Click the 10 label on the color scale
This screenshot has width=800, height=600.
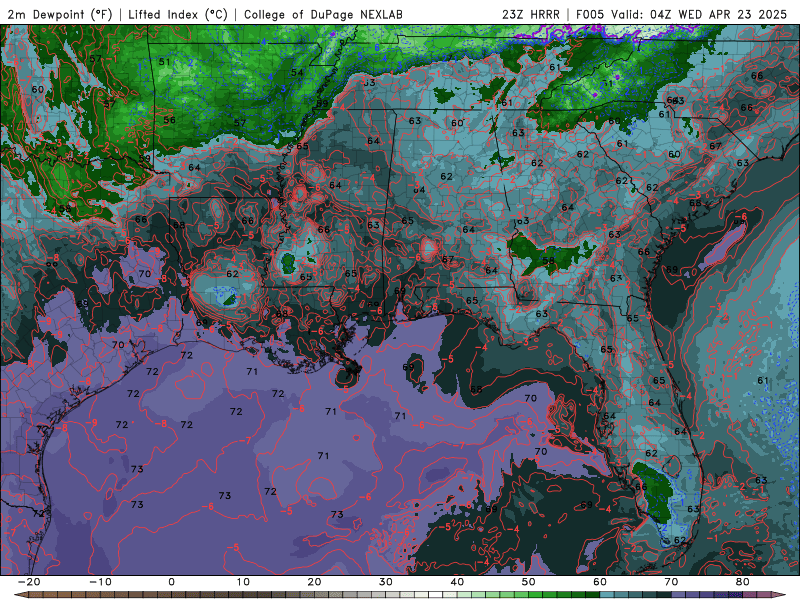click(243, 582)
